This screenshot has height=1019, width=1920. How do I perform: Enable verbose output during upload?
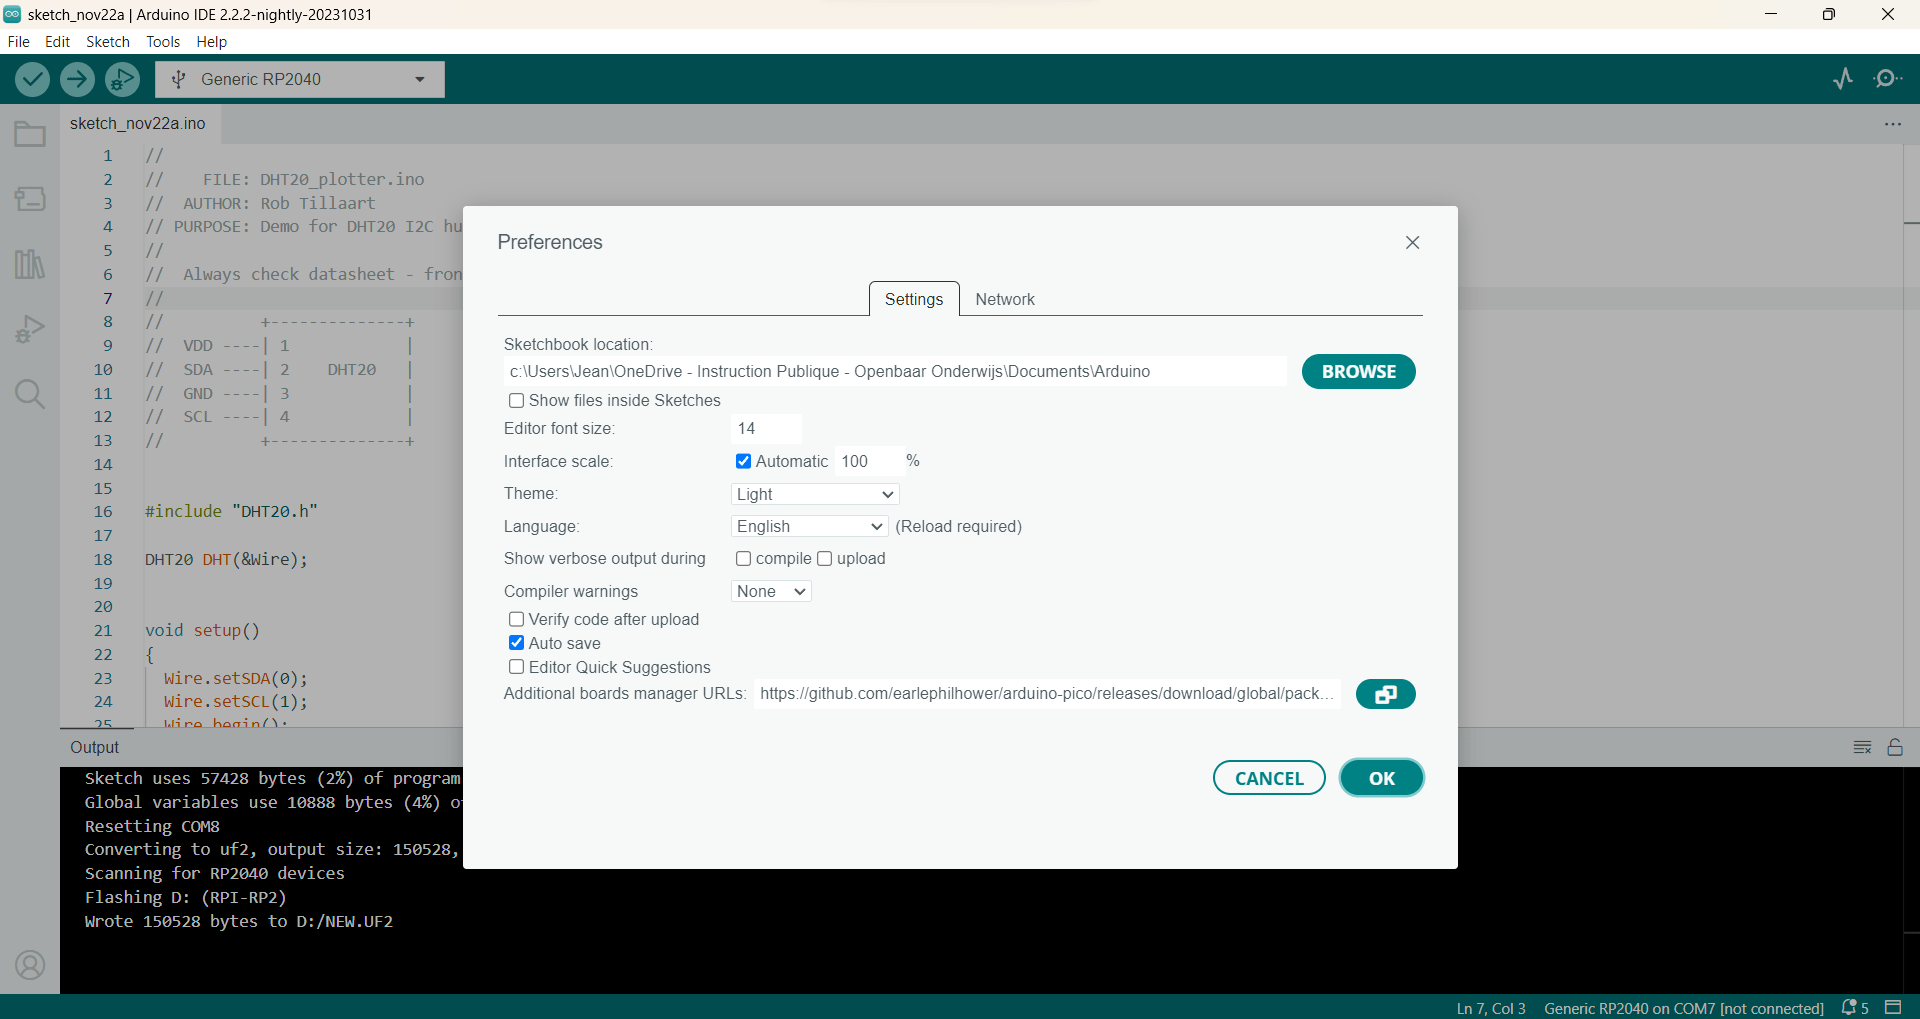(x=824, y=558)
